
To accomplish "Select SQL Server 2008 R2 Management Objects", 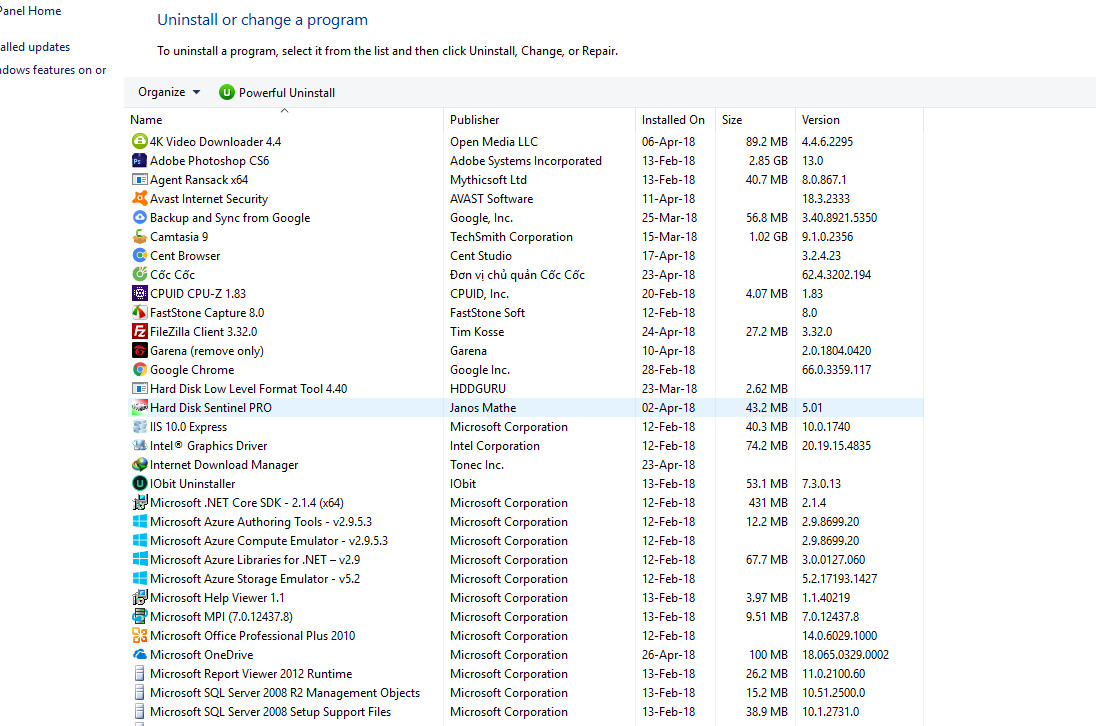I will tap(524, 692).
